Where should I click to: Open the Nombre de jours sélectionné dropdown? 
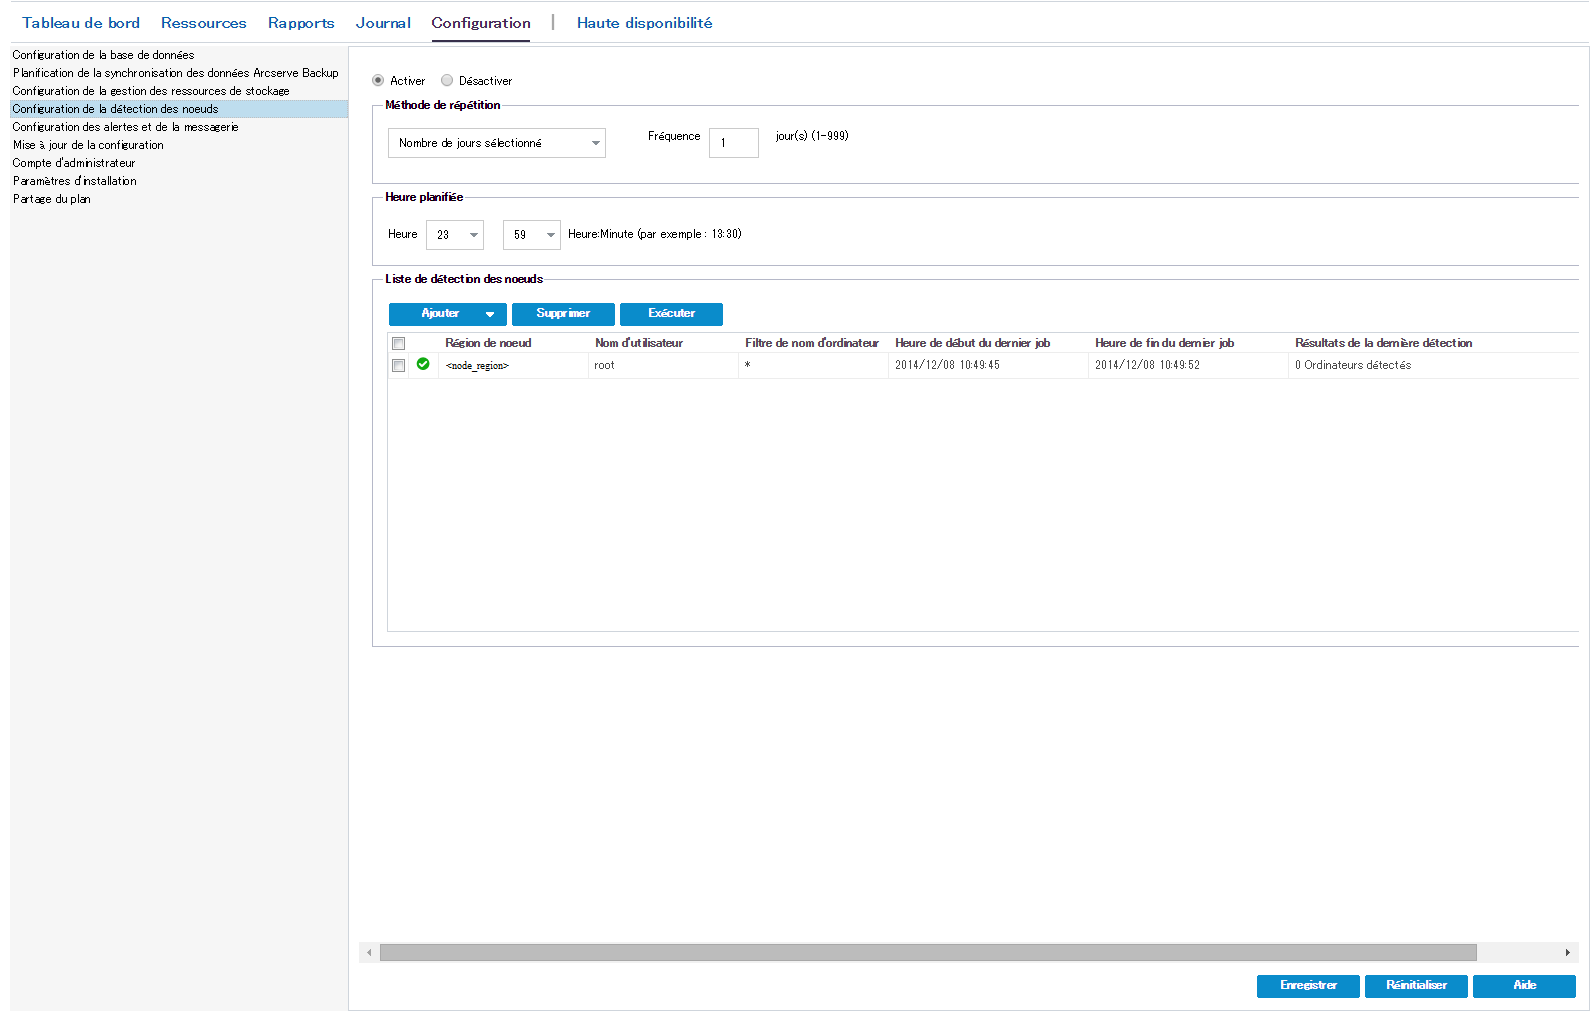497,143
